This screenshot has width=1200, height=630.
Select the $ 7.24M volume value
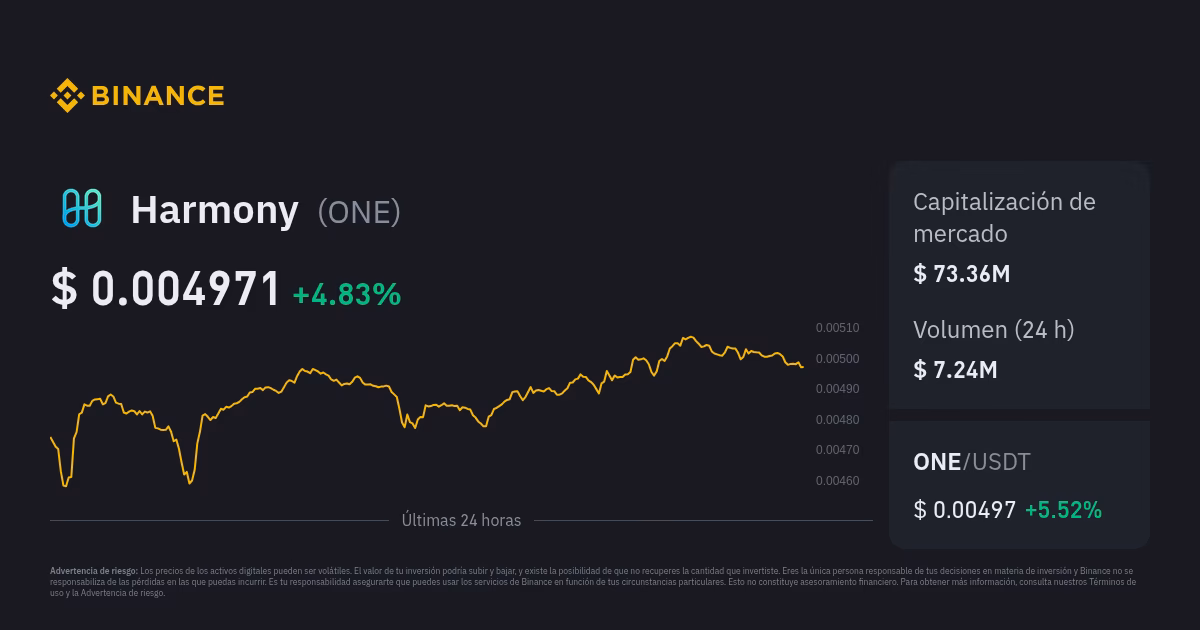pyautogui.click(x=955, y=369)
